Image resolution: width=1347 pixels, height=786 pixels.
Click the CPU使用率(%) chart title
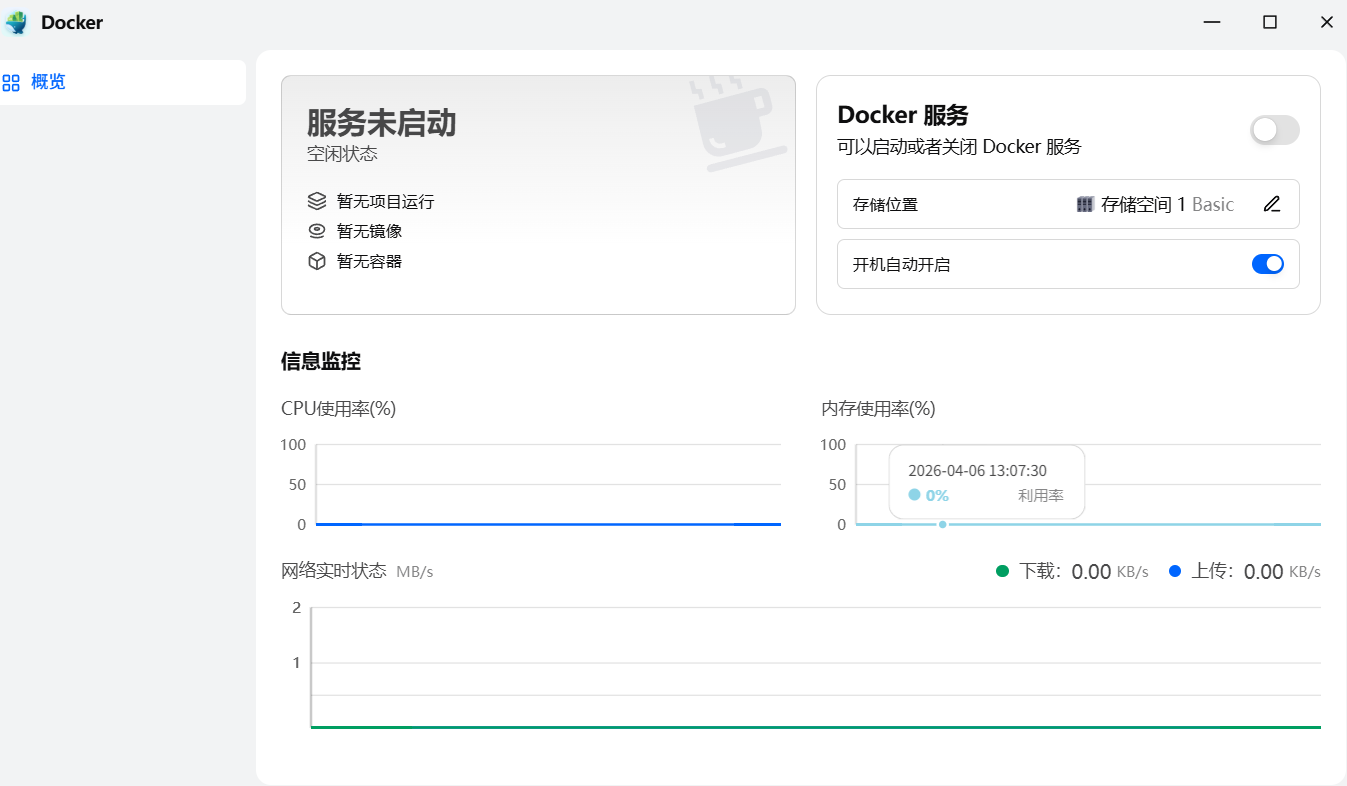point(339,408)
